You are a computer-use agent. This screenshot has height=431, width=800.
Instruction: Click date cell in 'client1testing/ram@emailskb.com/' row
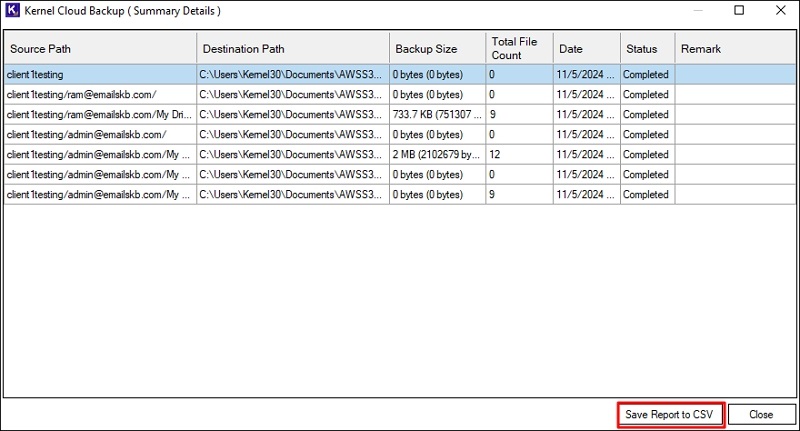pyautogui.click(x=587, y=94)
